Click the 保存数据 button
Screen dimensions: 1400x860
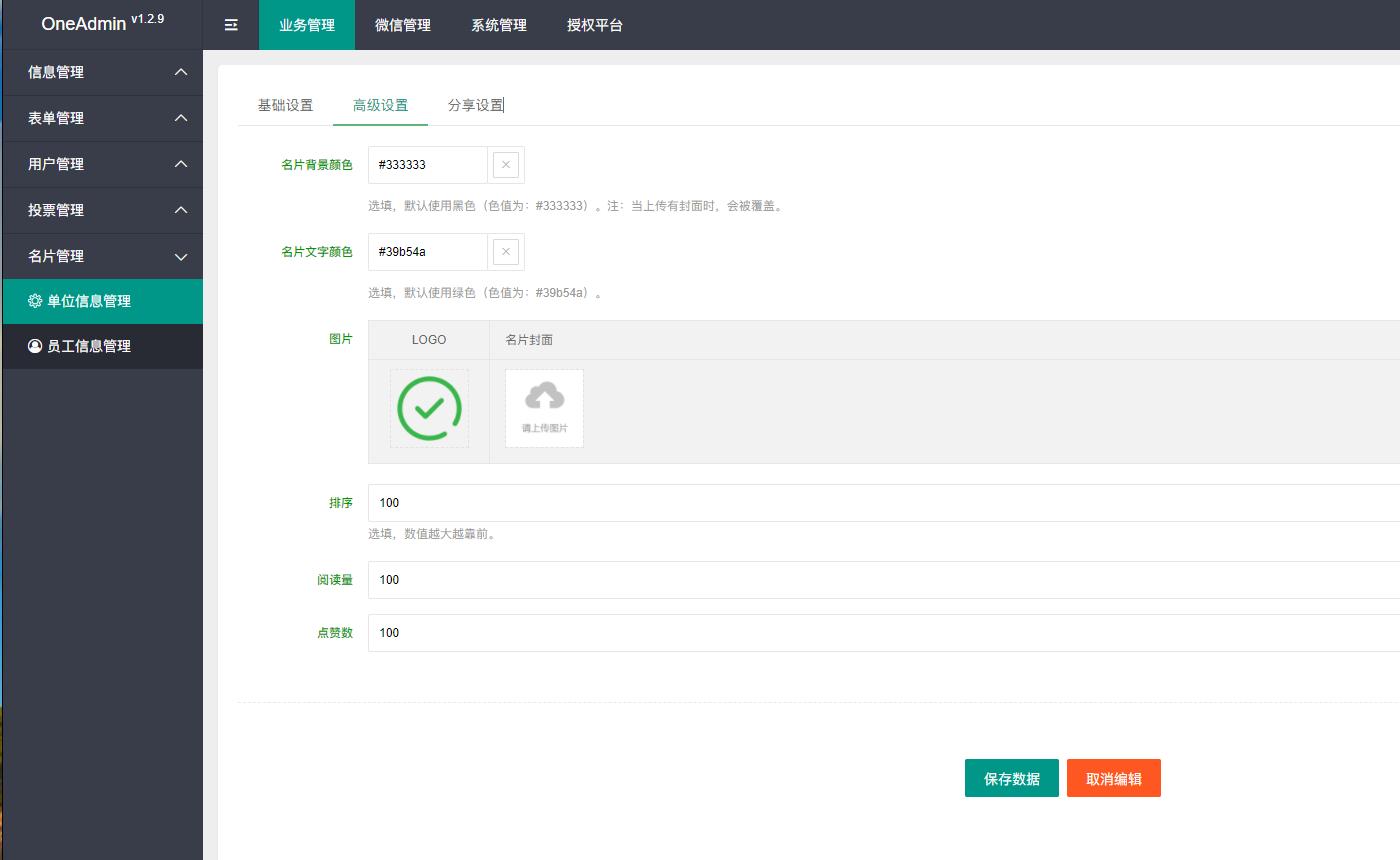(1011, 777)
